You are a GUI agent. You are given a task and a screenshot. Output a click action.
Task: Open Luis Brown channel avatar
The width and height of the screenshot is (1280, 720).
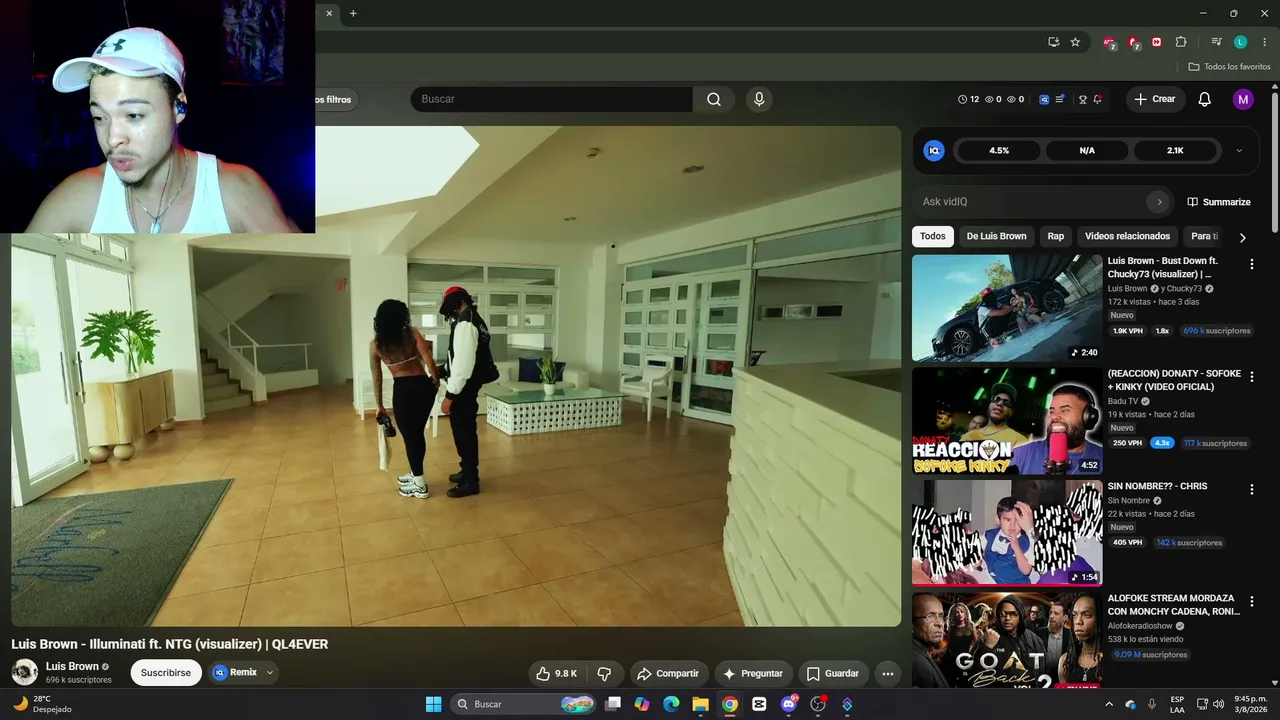[x=25, y=672]
